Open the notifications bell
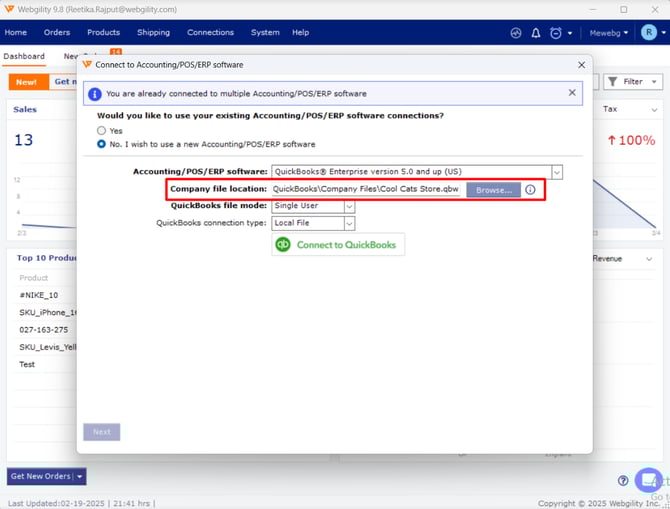 coord(536,33)
